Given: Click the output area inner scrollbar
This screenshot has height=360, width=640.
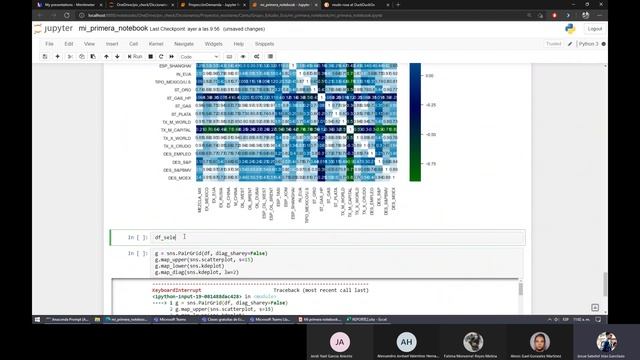Looking at the screenshot, I should (x=520, y=289).
